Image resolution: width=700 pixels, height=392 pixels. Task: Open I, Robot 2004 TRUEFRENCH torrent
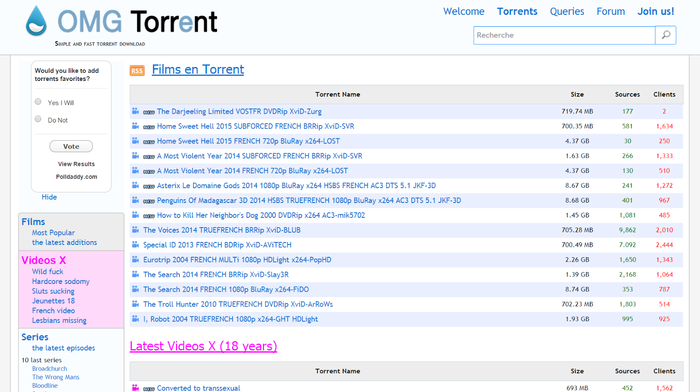pyautogui.click(x=230, y=319)
